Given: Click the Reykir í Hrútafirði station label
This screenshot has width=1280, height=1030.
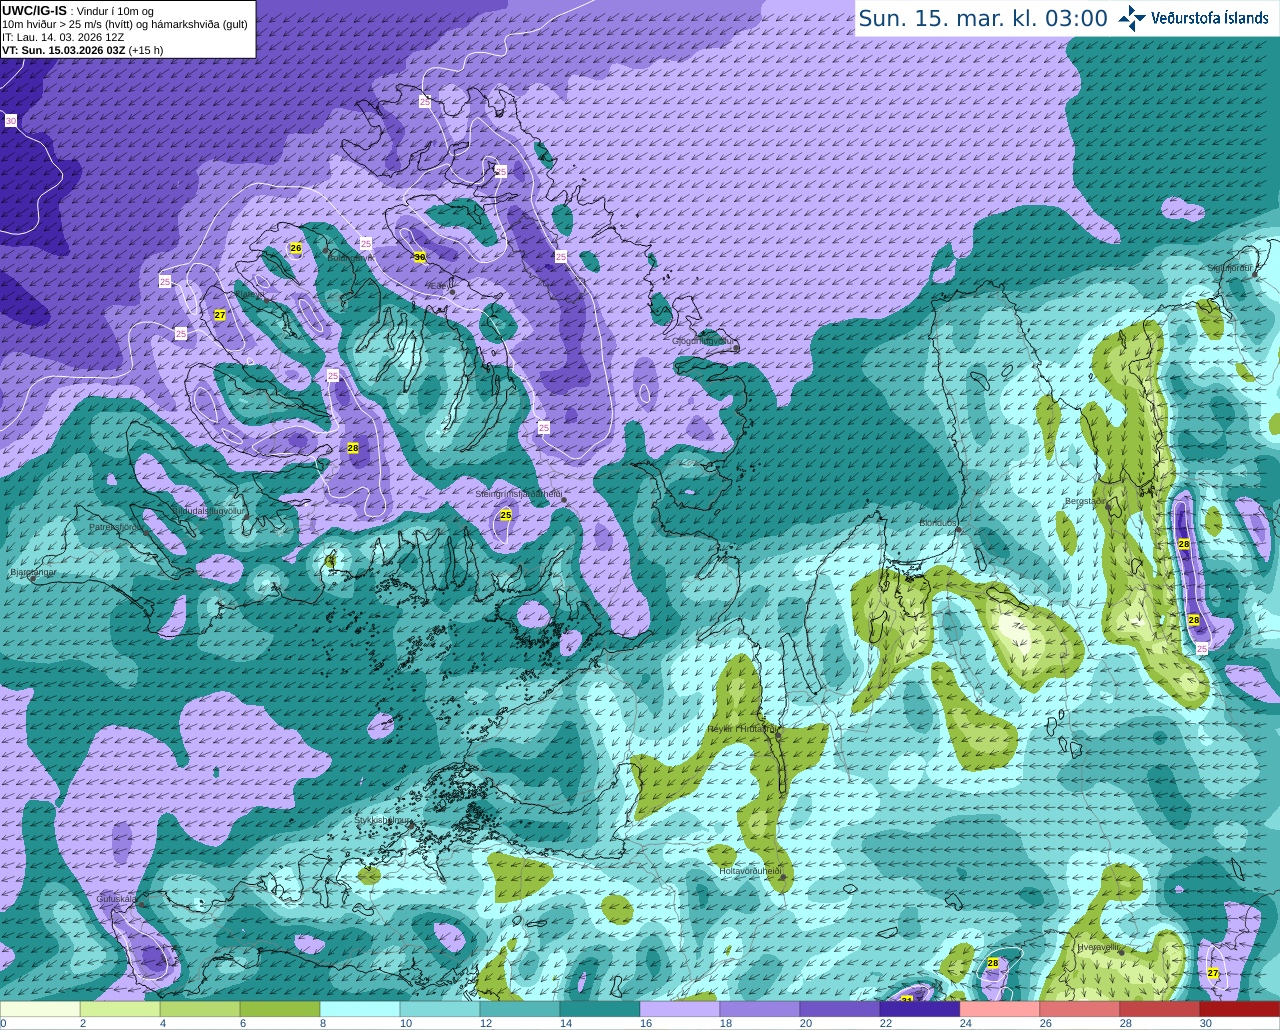Looking at the screenshot, I should pyautogui.click(x=741, y=729).
